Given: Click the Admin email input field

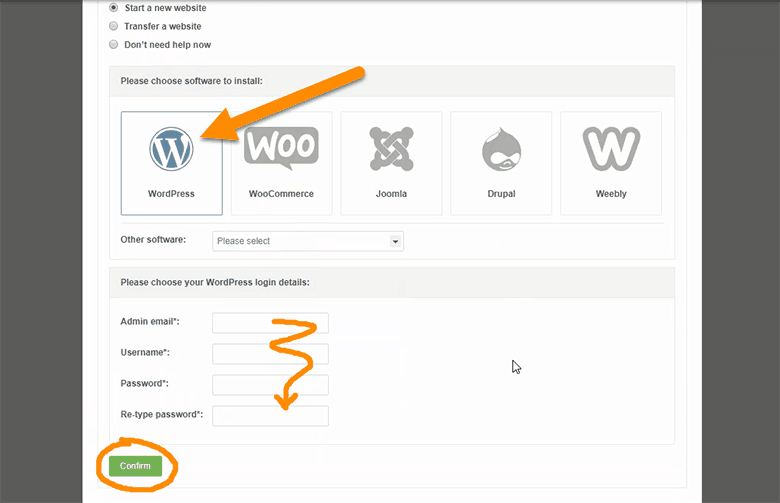Looking at the screenshot, I should [x=271, y=323].
